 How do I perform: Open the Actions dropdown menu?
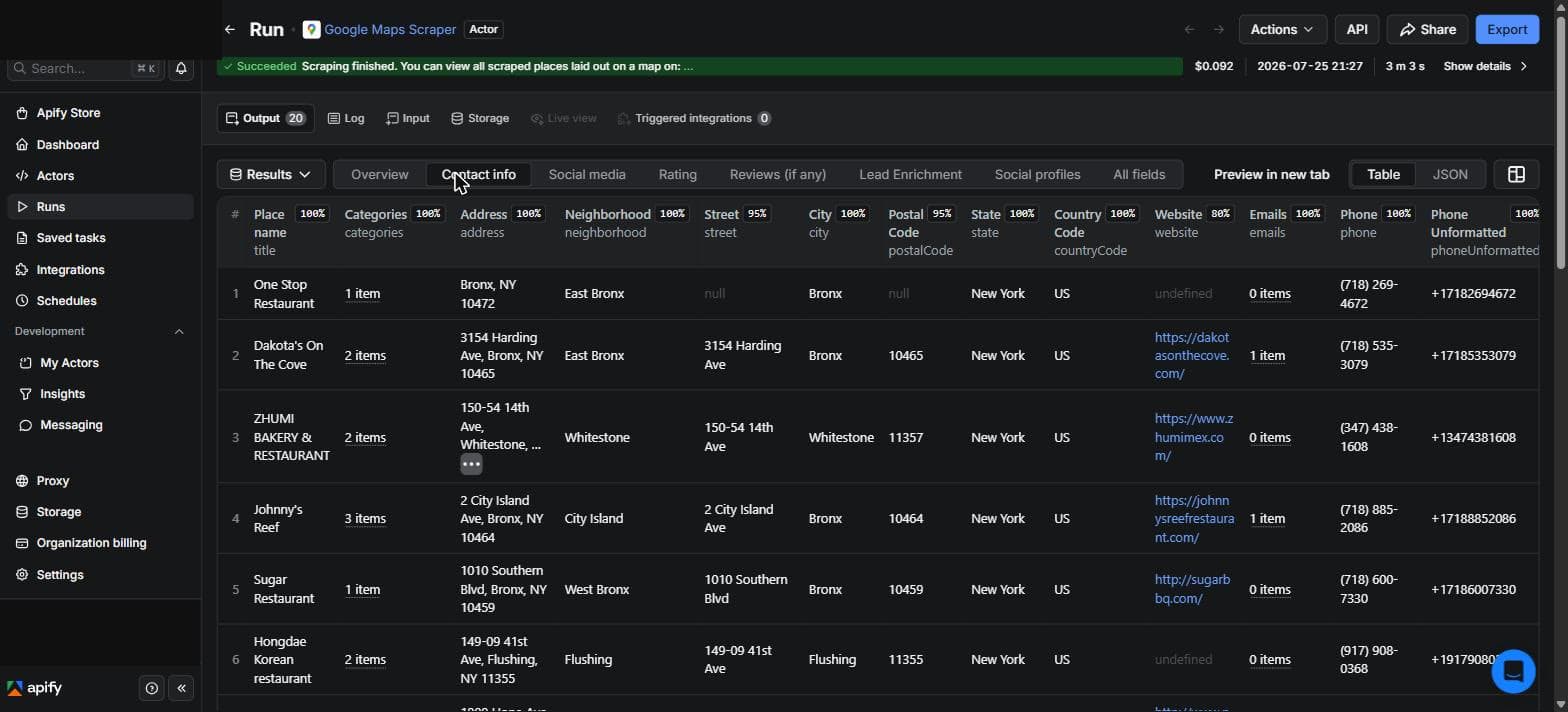(x=1282, y=29)
